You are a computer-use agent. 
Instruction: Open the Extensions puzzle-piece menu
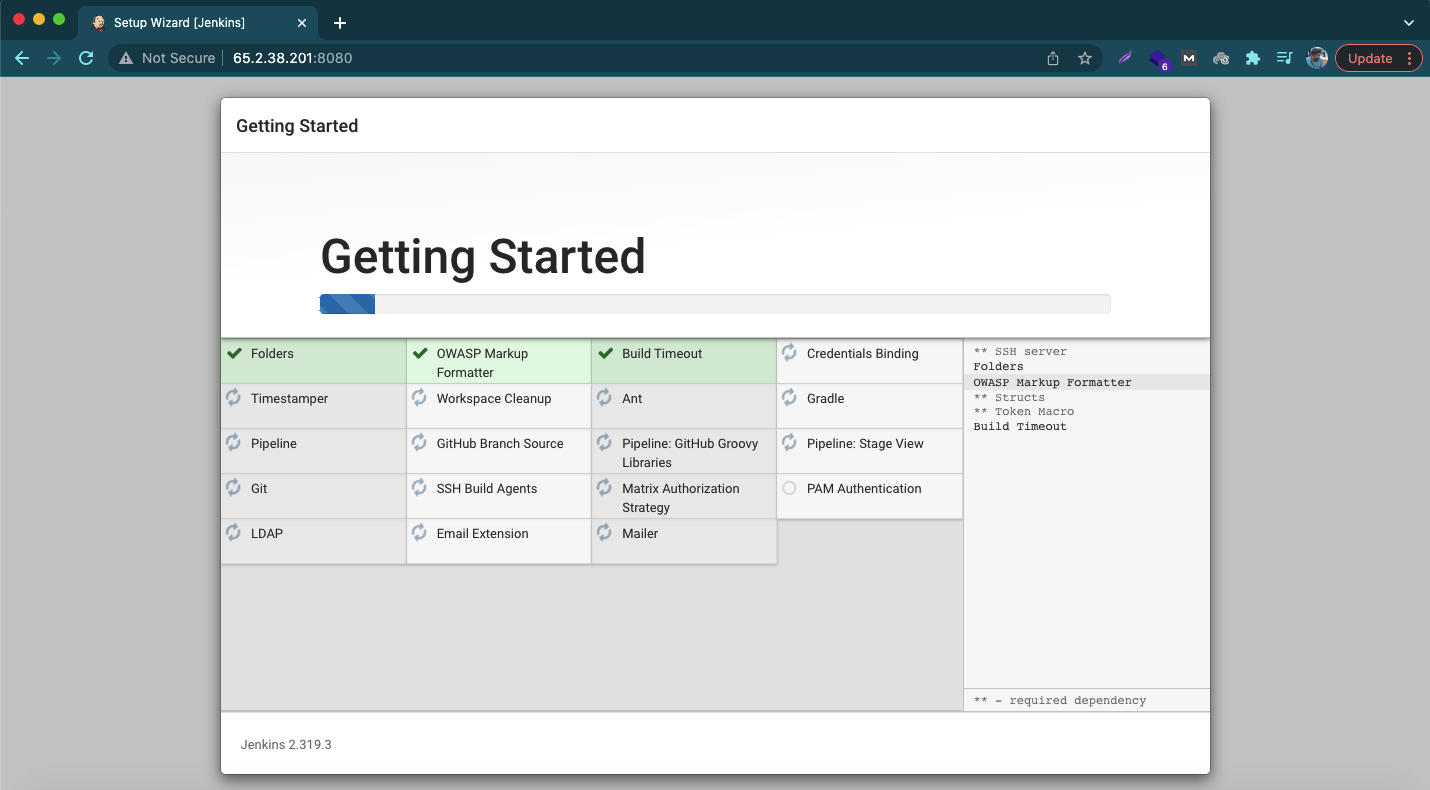[x=1253, y=58]
